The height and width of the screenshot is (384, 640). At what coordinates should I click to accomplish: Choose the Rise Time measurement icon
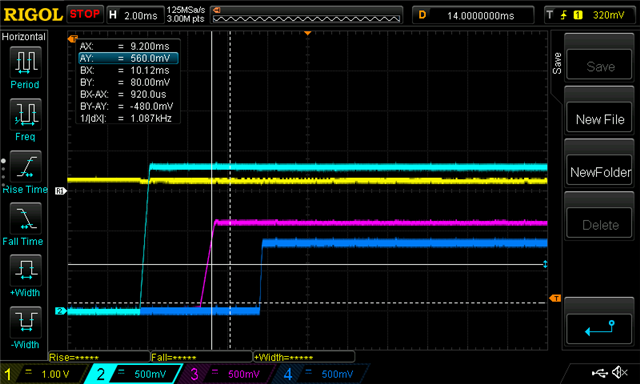(x=25, y=166)
